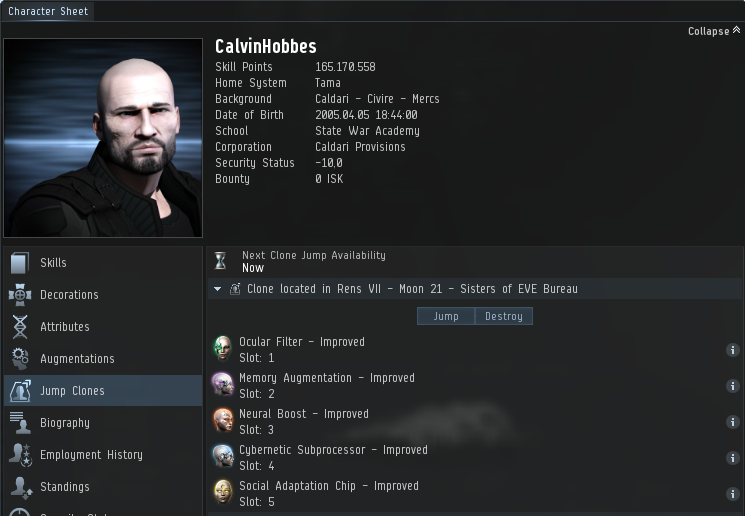This screenshot has height=516, width=745.
Task: Click the Augmentations gear-head icon
Action: (19, 359)
